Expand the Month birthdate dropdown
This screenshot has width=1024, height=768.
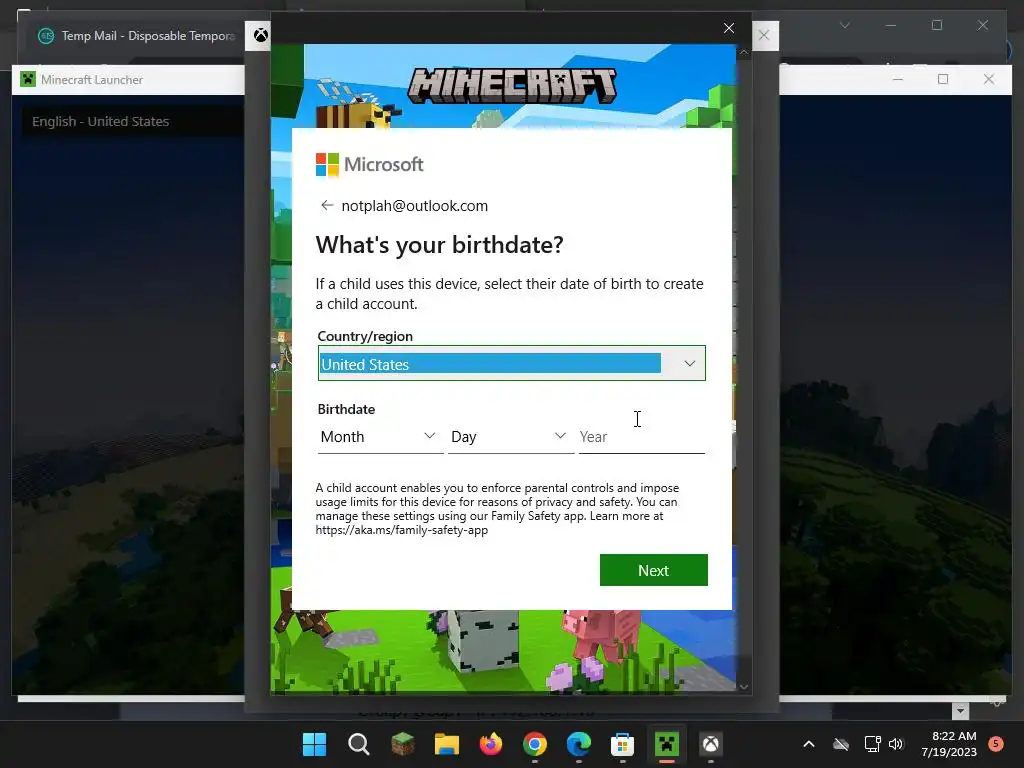point(379,436)
